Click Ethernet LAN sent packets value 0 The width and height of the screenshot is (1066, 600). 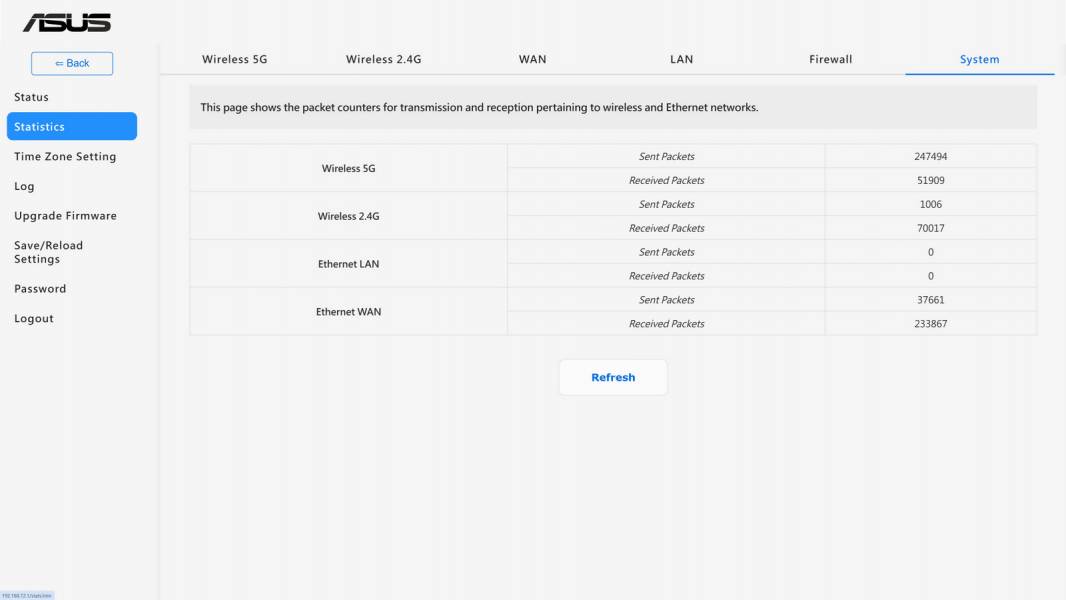(931, 252)
